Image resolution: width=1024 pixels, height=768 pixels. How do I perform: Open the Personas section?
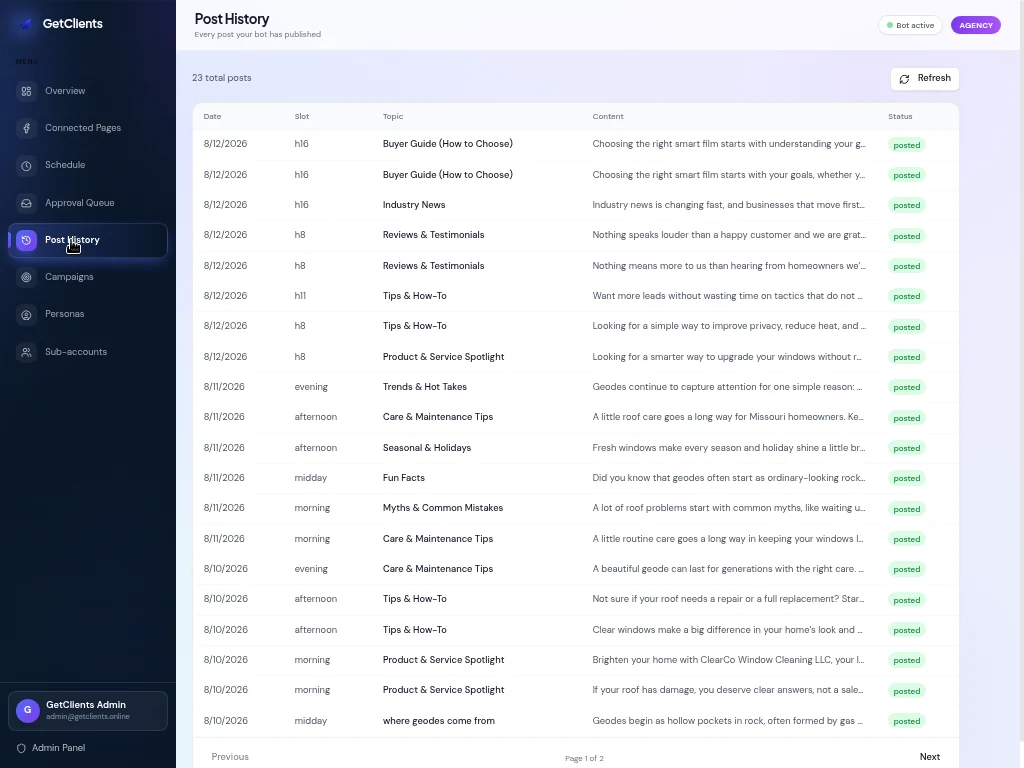click(x=88, y=314)
